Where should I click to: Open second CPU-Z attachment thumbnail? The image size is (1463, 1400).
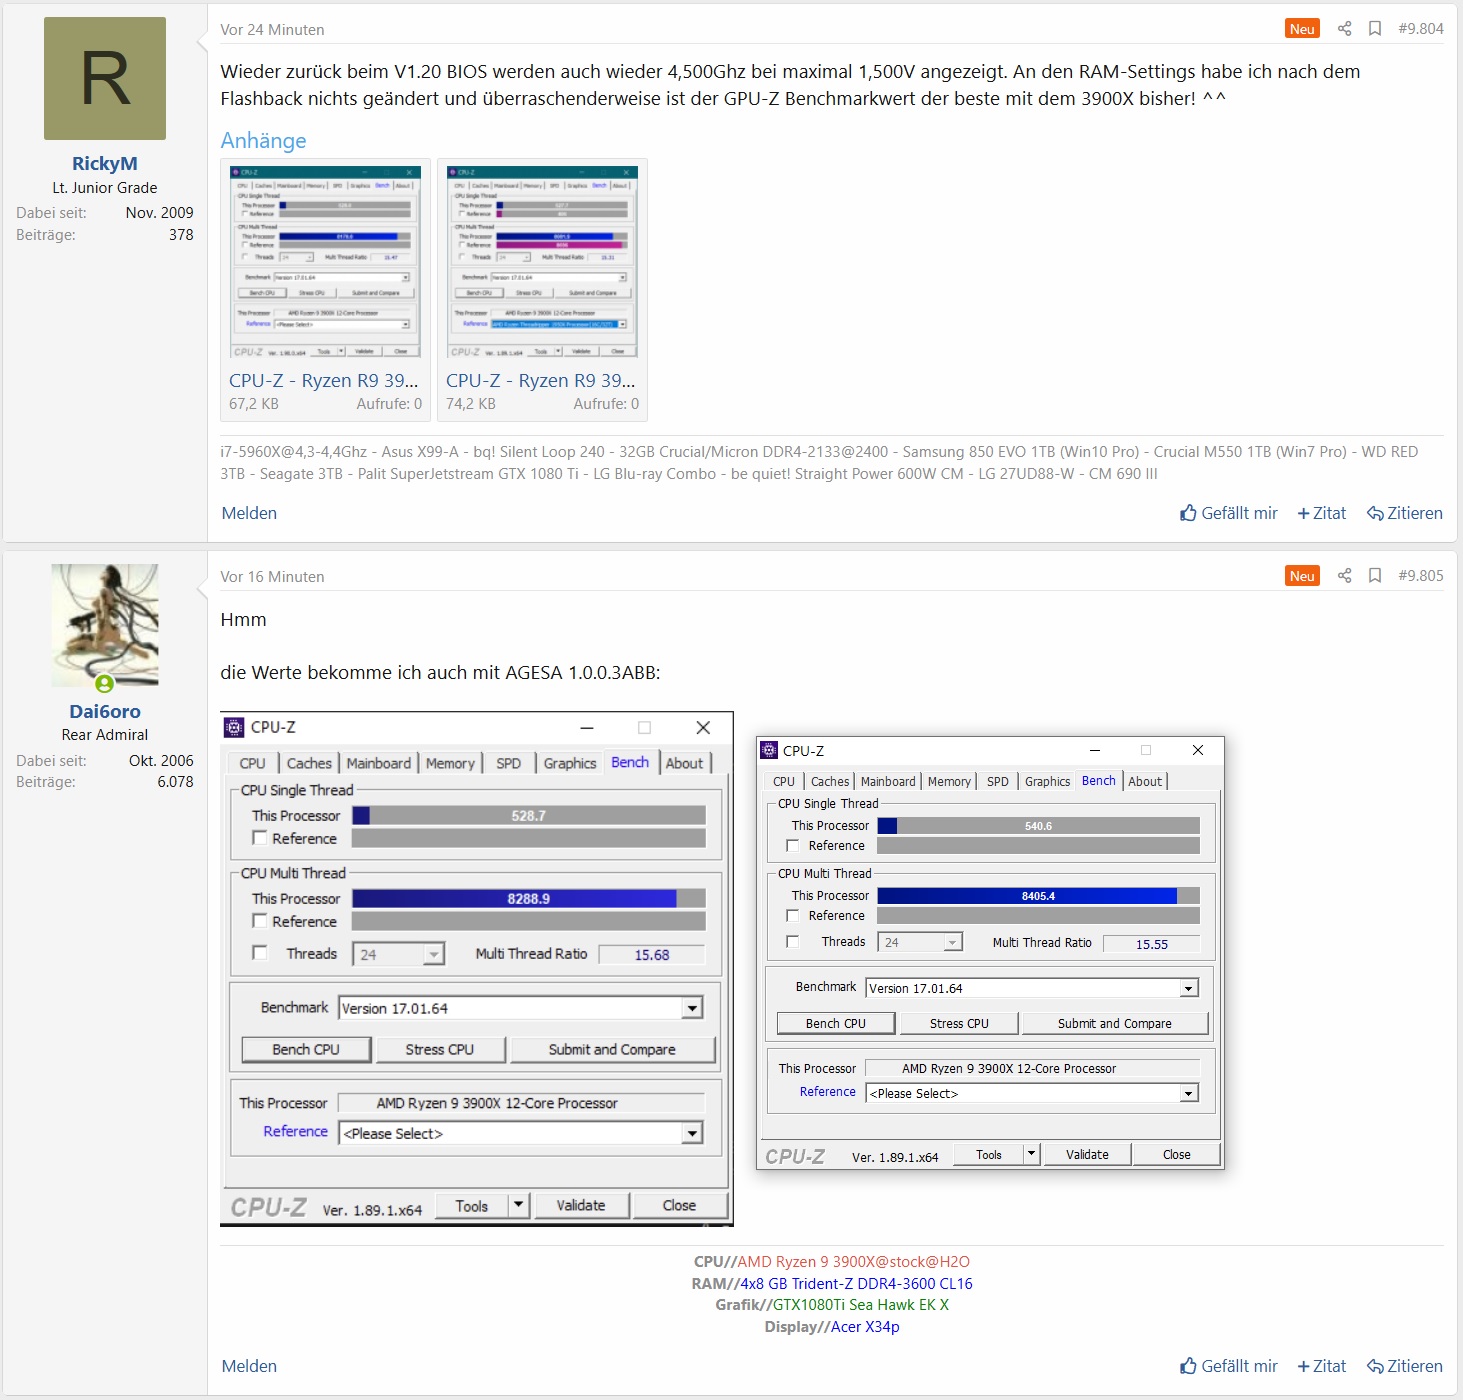[542, 262]
